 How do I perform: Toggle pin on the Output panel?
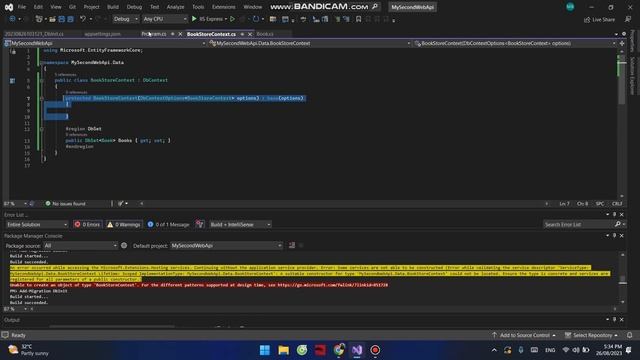[614, 319]
